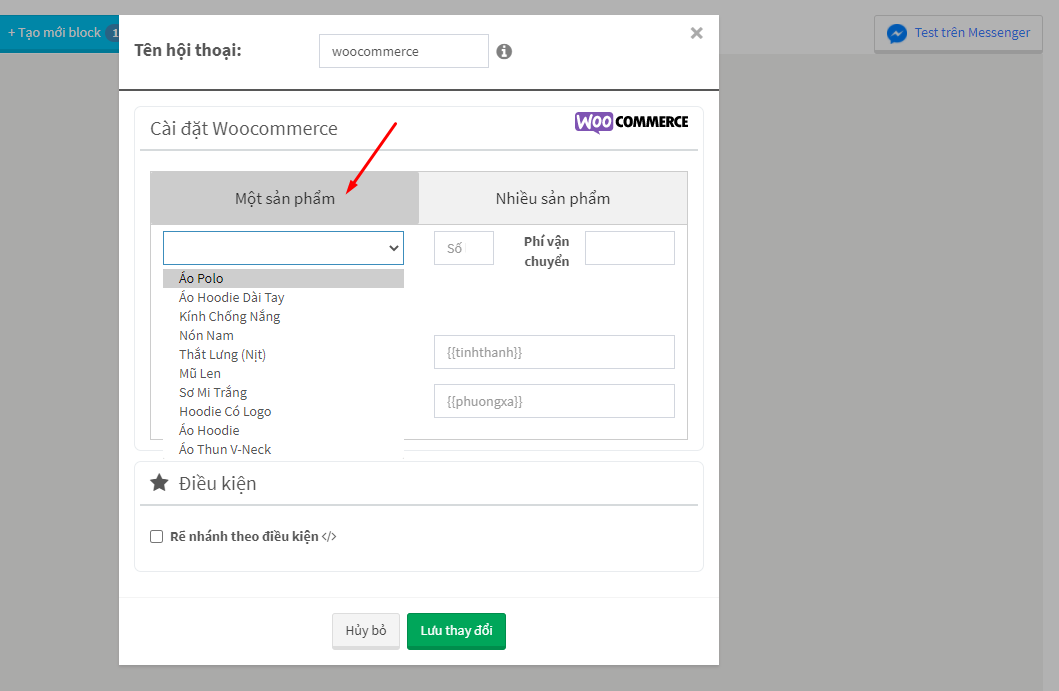Enable Rẽ nhánh theo điều kiện checkbox
Image resolution: width=1059 pixels, height=691 pixels.
(157, 536)
